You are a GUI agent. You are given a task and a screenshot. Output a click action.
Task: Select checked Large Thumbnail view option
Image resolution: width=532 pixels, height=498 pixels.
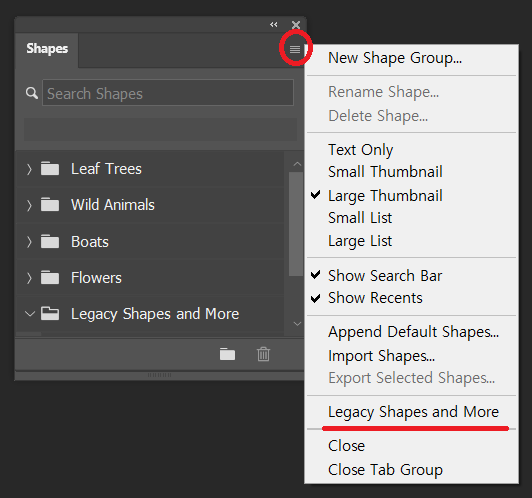[x=385, y=196]
